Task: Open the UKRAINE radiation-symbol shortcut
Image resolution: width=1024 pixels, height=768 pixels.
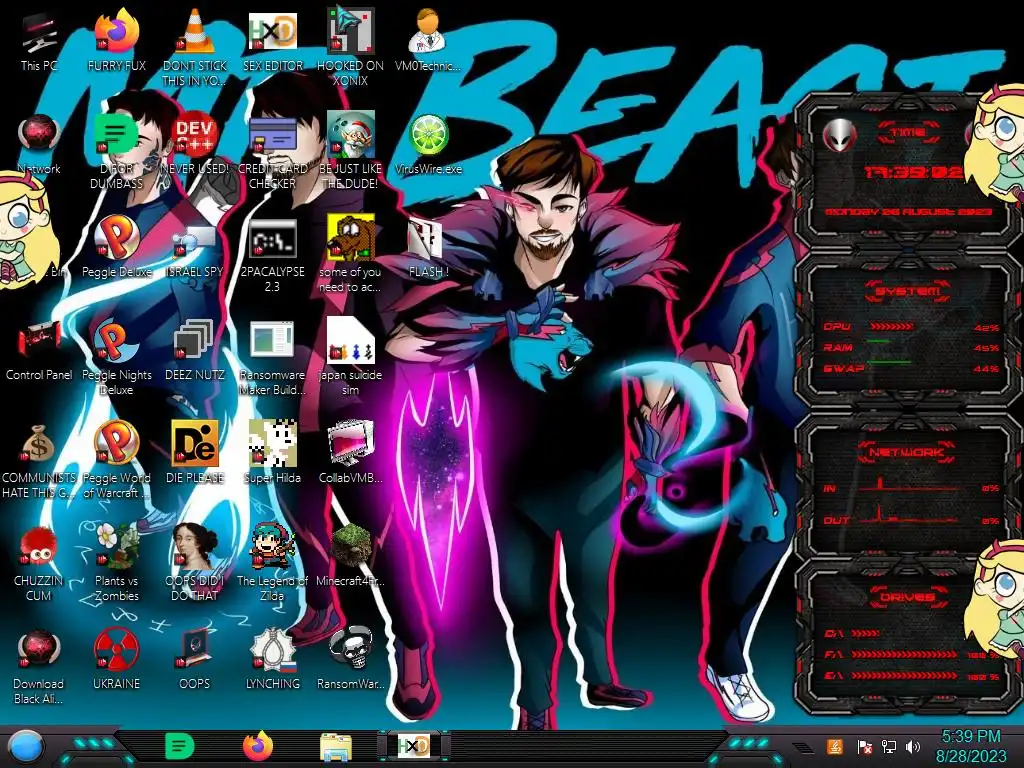Action: [x=117, y=658]
